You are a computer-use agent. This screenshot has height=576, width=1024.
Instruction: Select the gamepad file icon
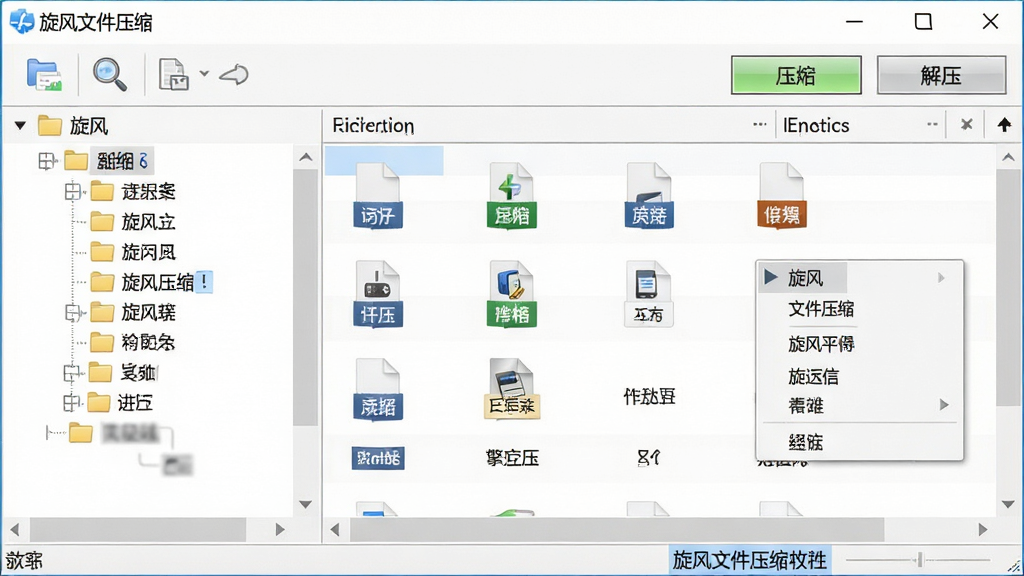click(x=378, y=294)
